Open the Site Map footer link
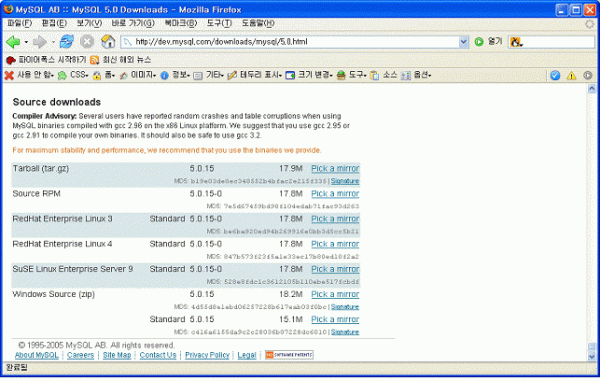 point(117,355)
